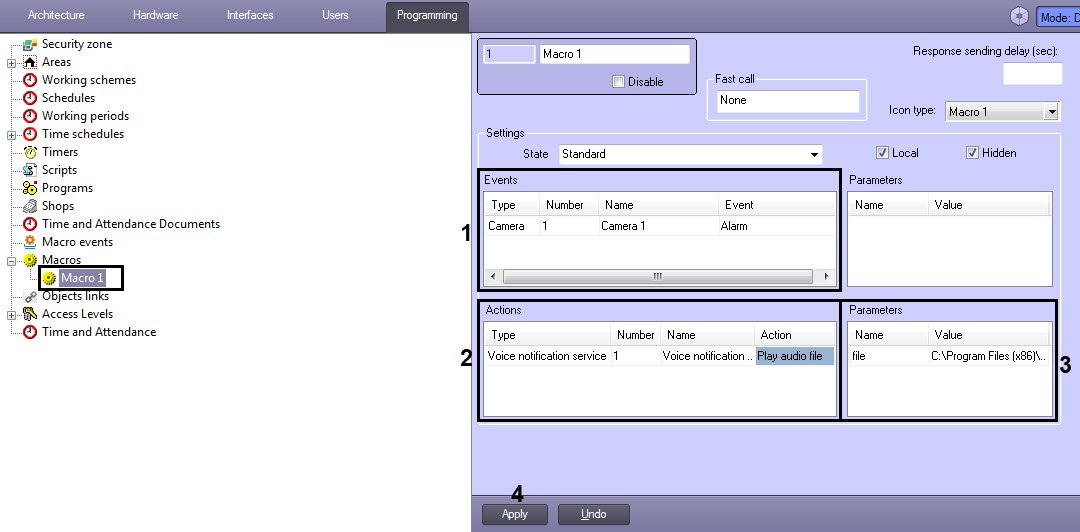The image size is (1080, 532).
Task: Expand the Time schedules tree node
Action: click(x=11, y=134)
